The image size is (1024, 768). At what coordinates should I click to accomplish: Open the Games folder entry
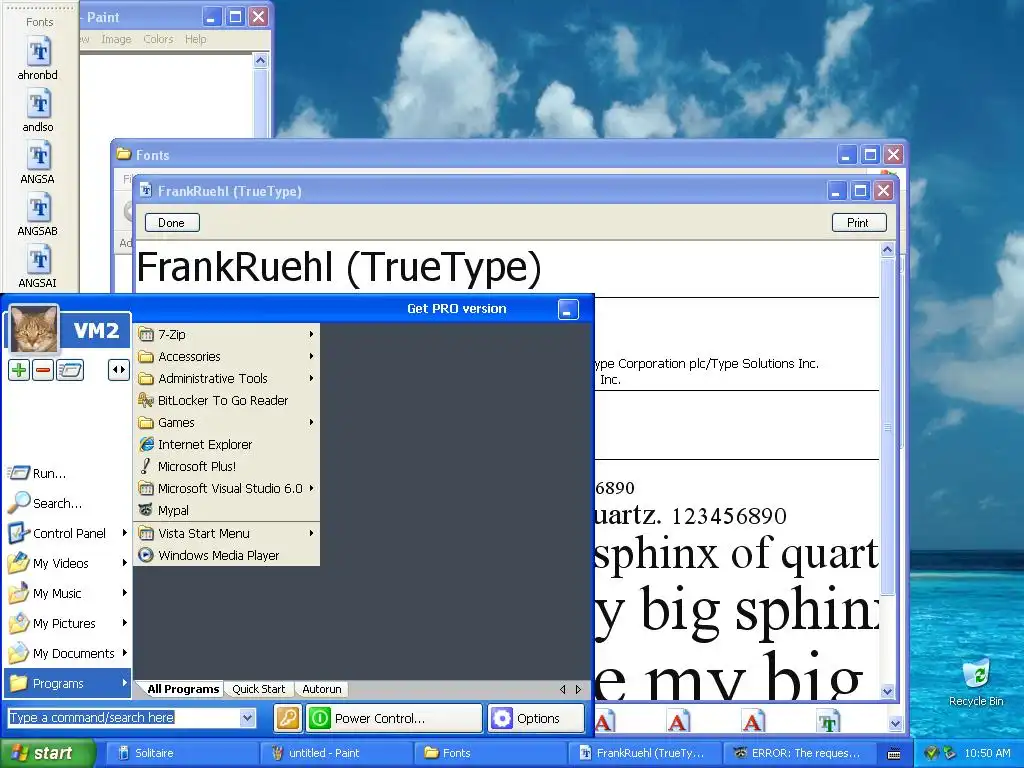(226, 423)
